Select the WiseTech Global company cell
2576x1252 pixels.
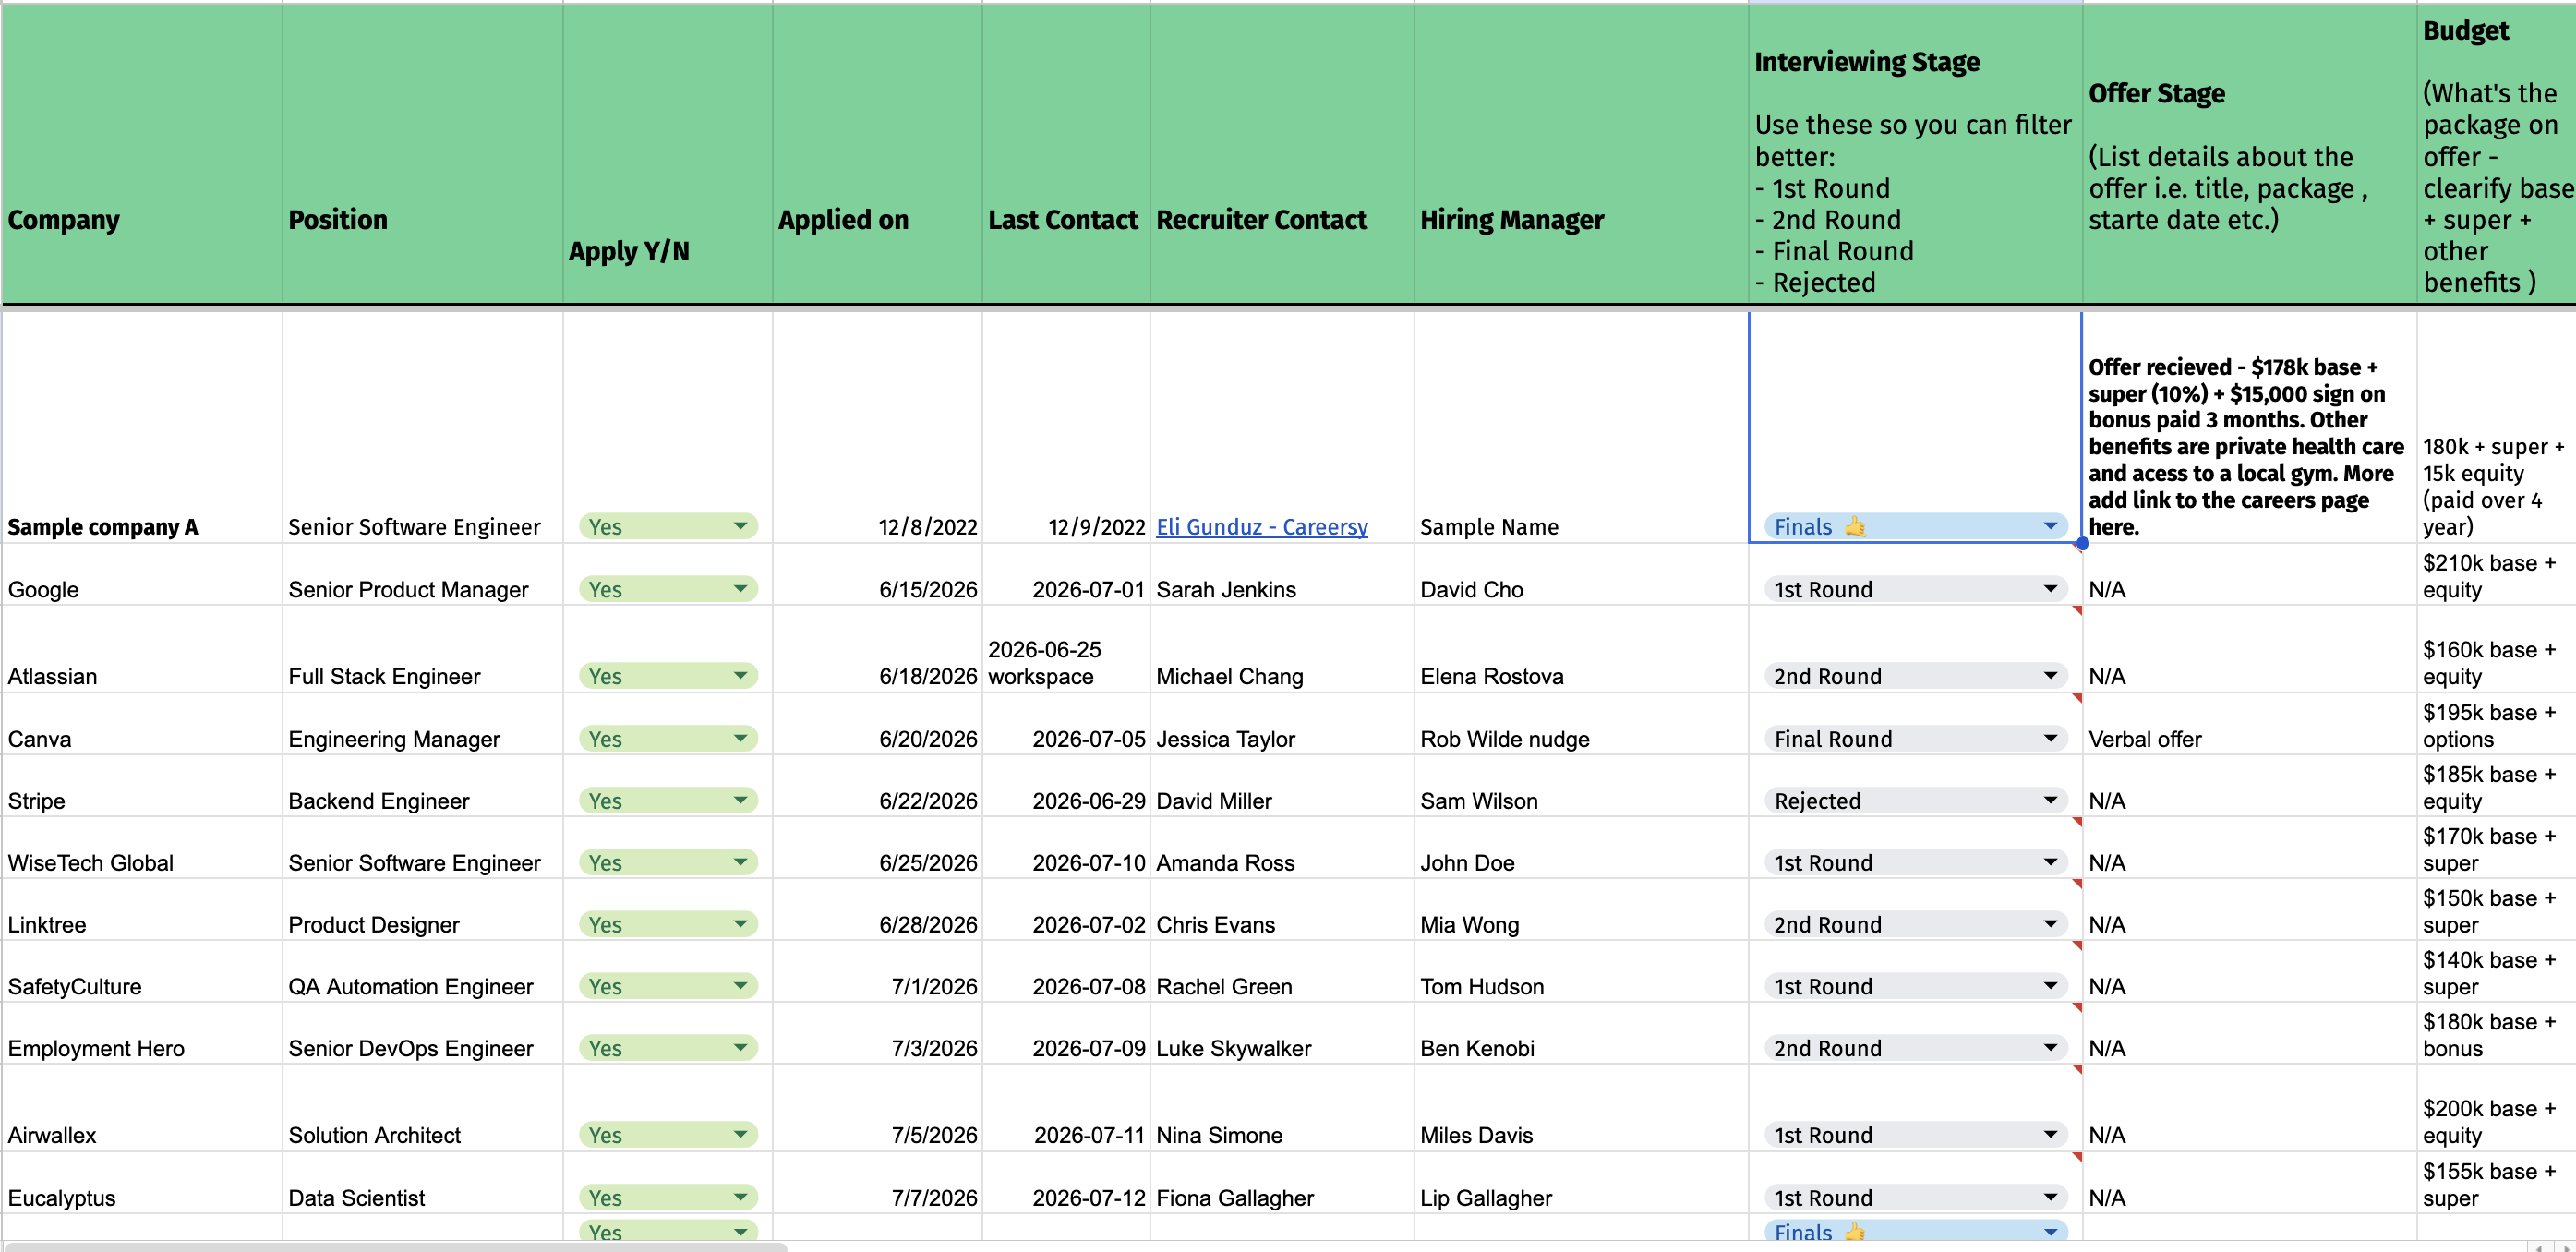click(x=142, y=848)
